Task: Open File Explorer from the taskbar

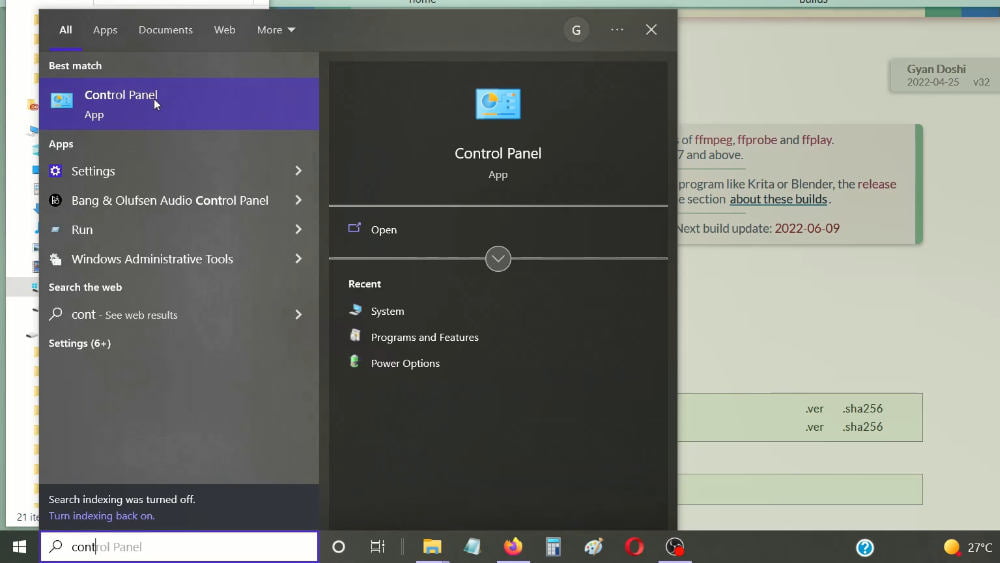Action: 432,546
